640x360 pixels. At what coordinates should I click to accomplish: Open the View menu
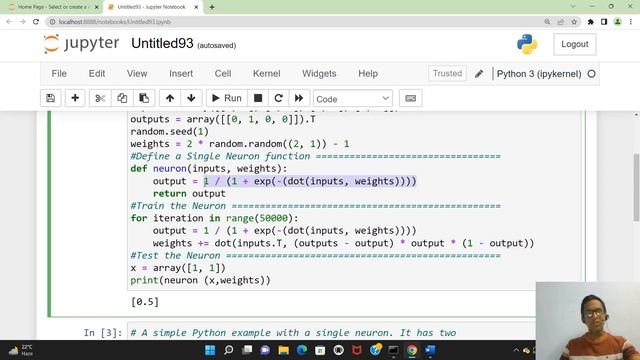point(137,74)
